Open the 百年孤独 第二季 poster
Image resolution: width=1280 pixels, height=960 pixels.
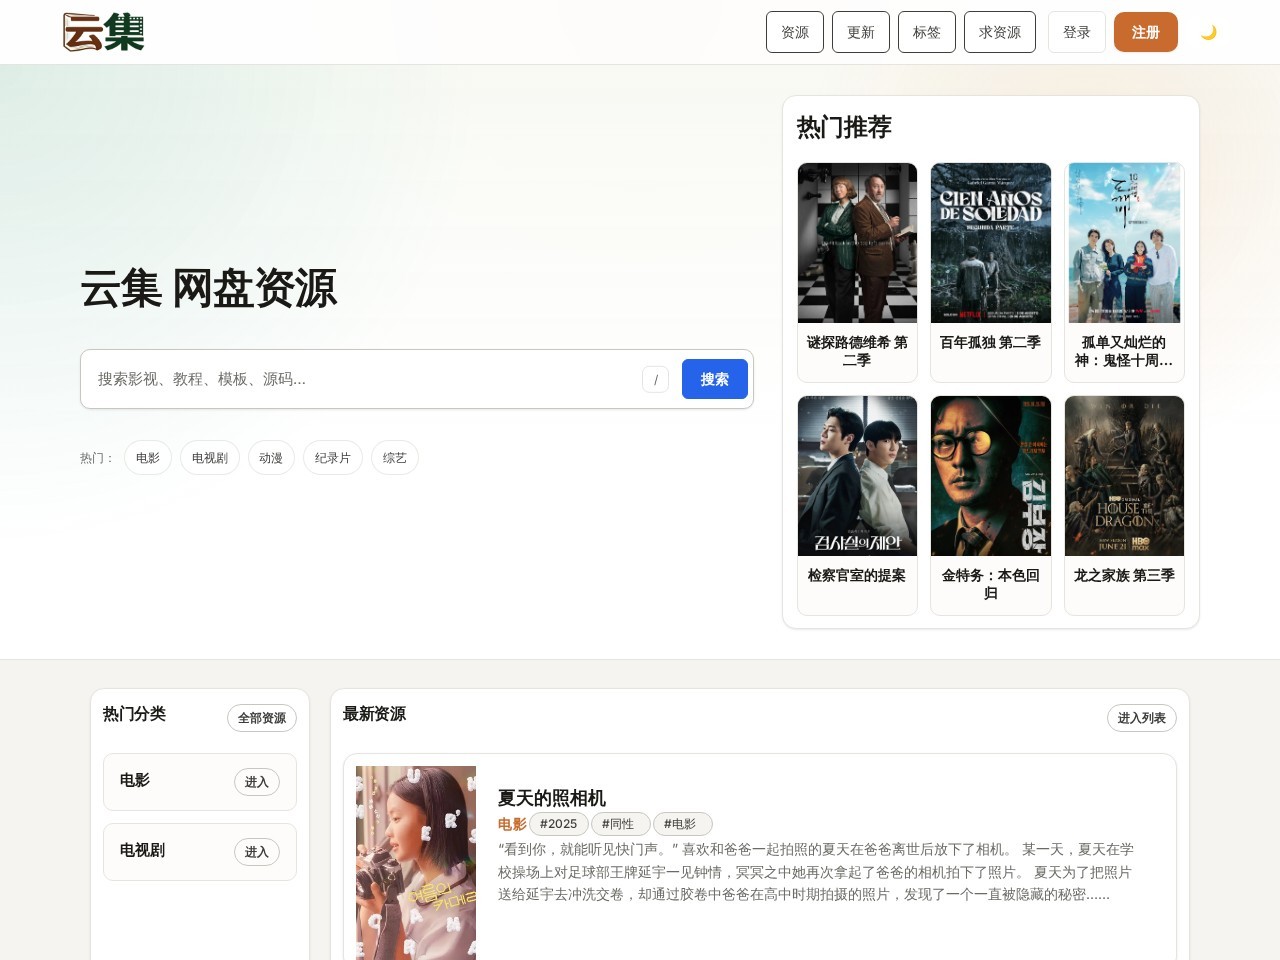tap(991, 243)
